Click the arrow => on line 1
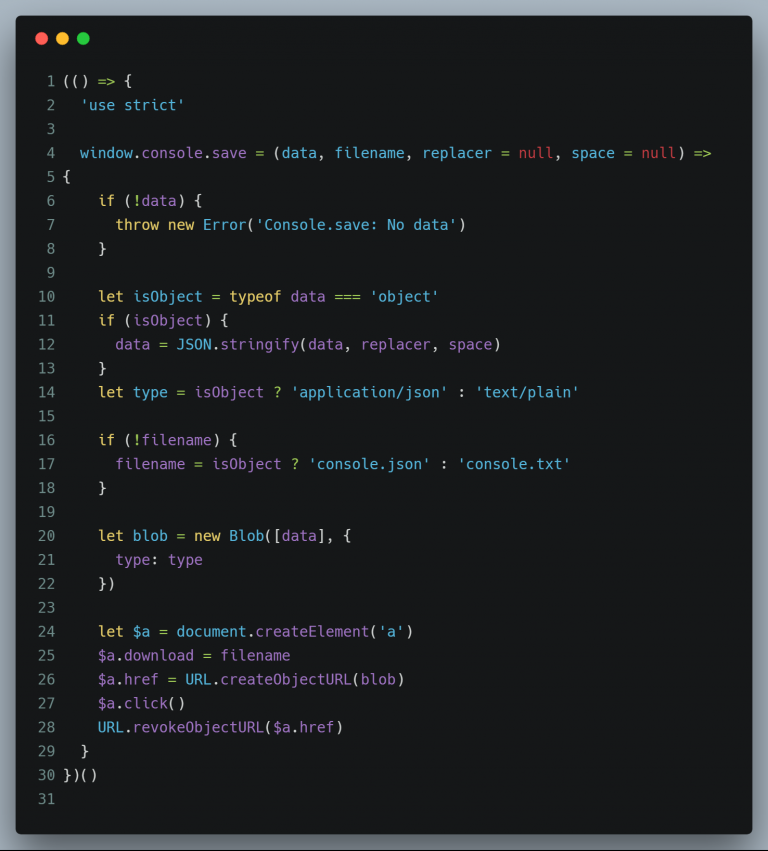Image resolution: width=768 pixels, height=851 pixels. point(106,81)
